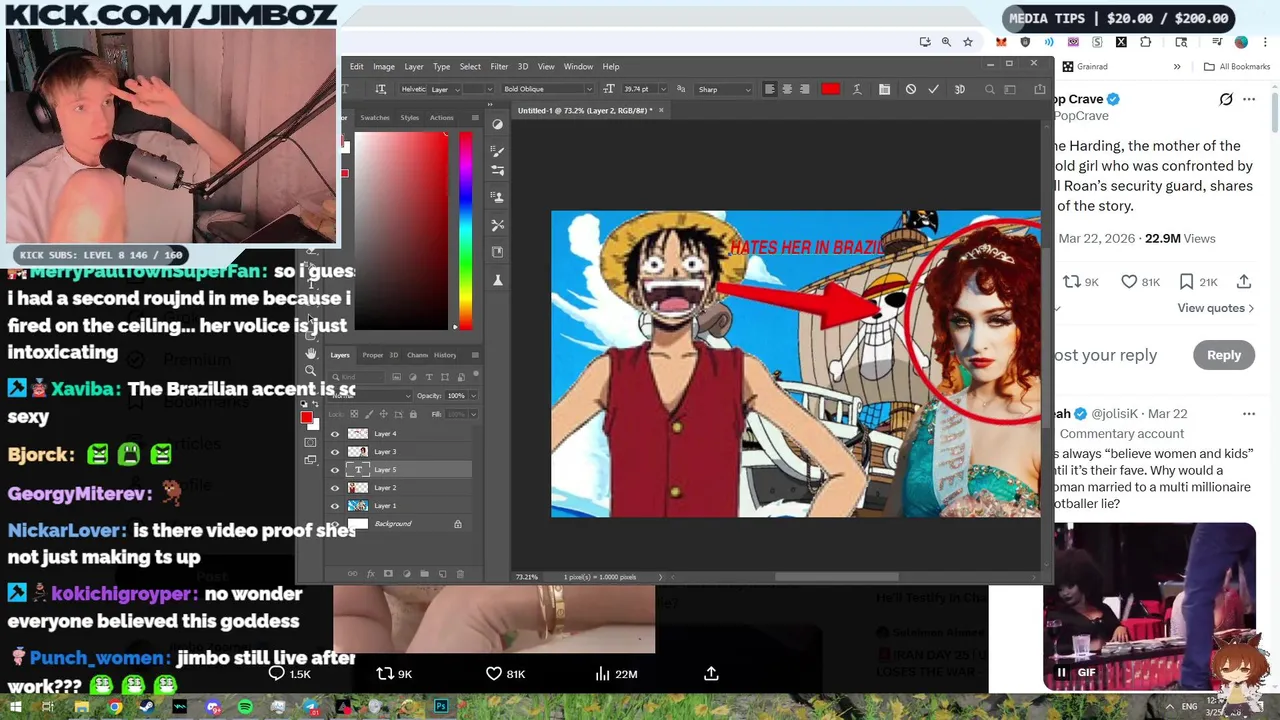The width and height of the screenshot is (1280, 720).
Task: Open Adjustments panel icon in Photoshop dock
Action: [x=498, y=125]
